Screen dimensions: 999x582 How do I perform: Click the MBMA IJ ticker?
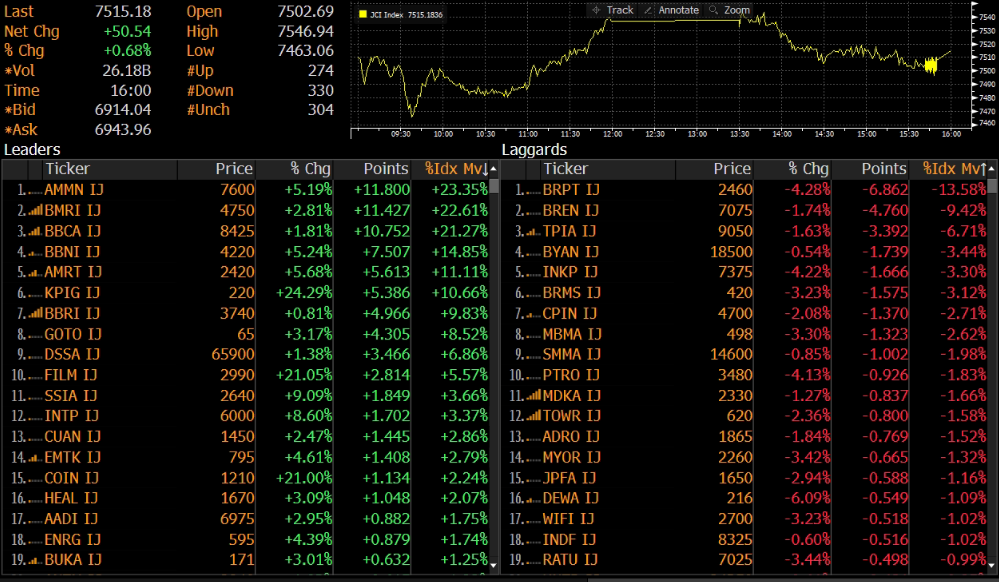571,334
